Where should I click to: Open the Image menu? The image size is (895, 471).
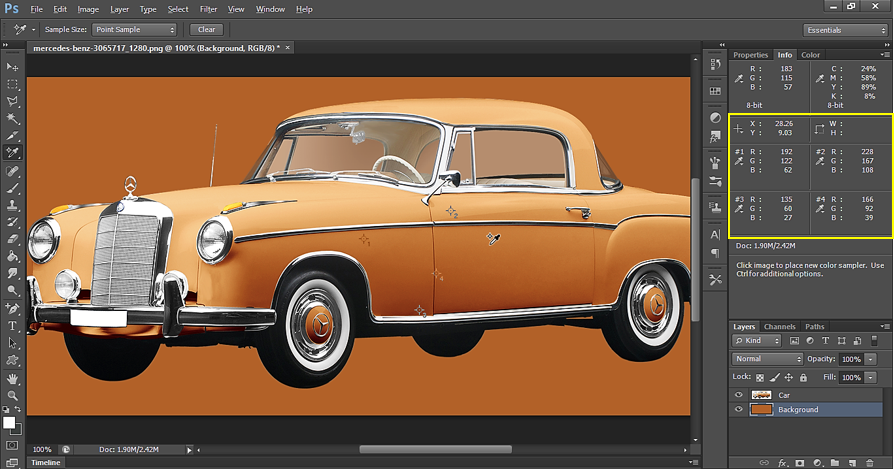tap(88, 9)
